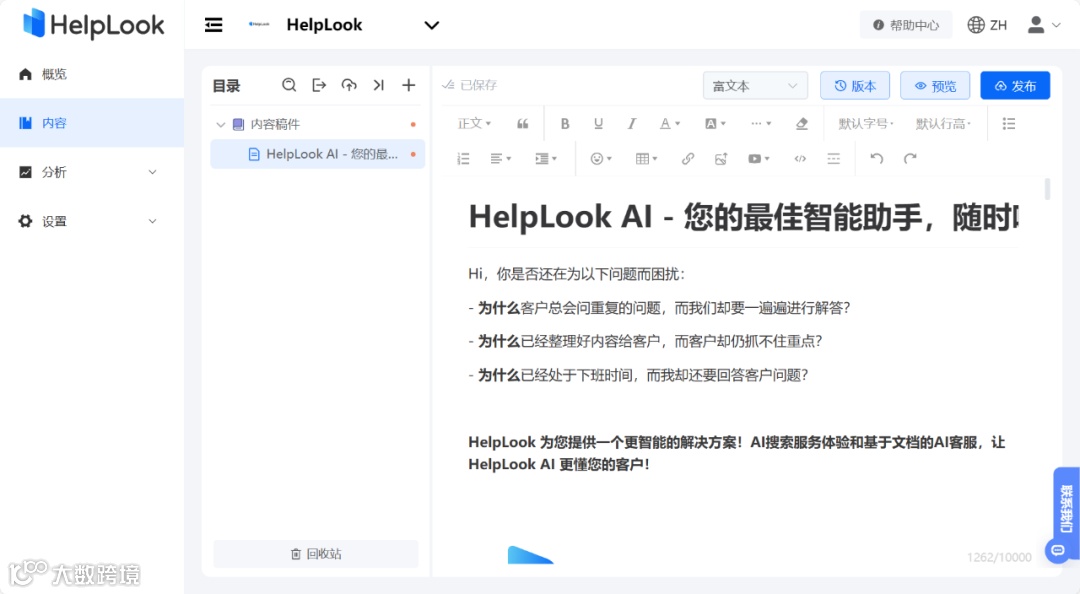Collapse the 内容稿件 folder in the tree

click(x=221, y=123)
